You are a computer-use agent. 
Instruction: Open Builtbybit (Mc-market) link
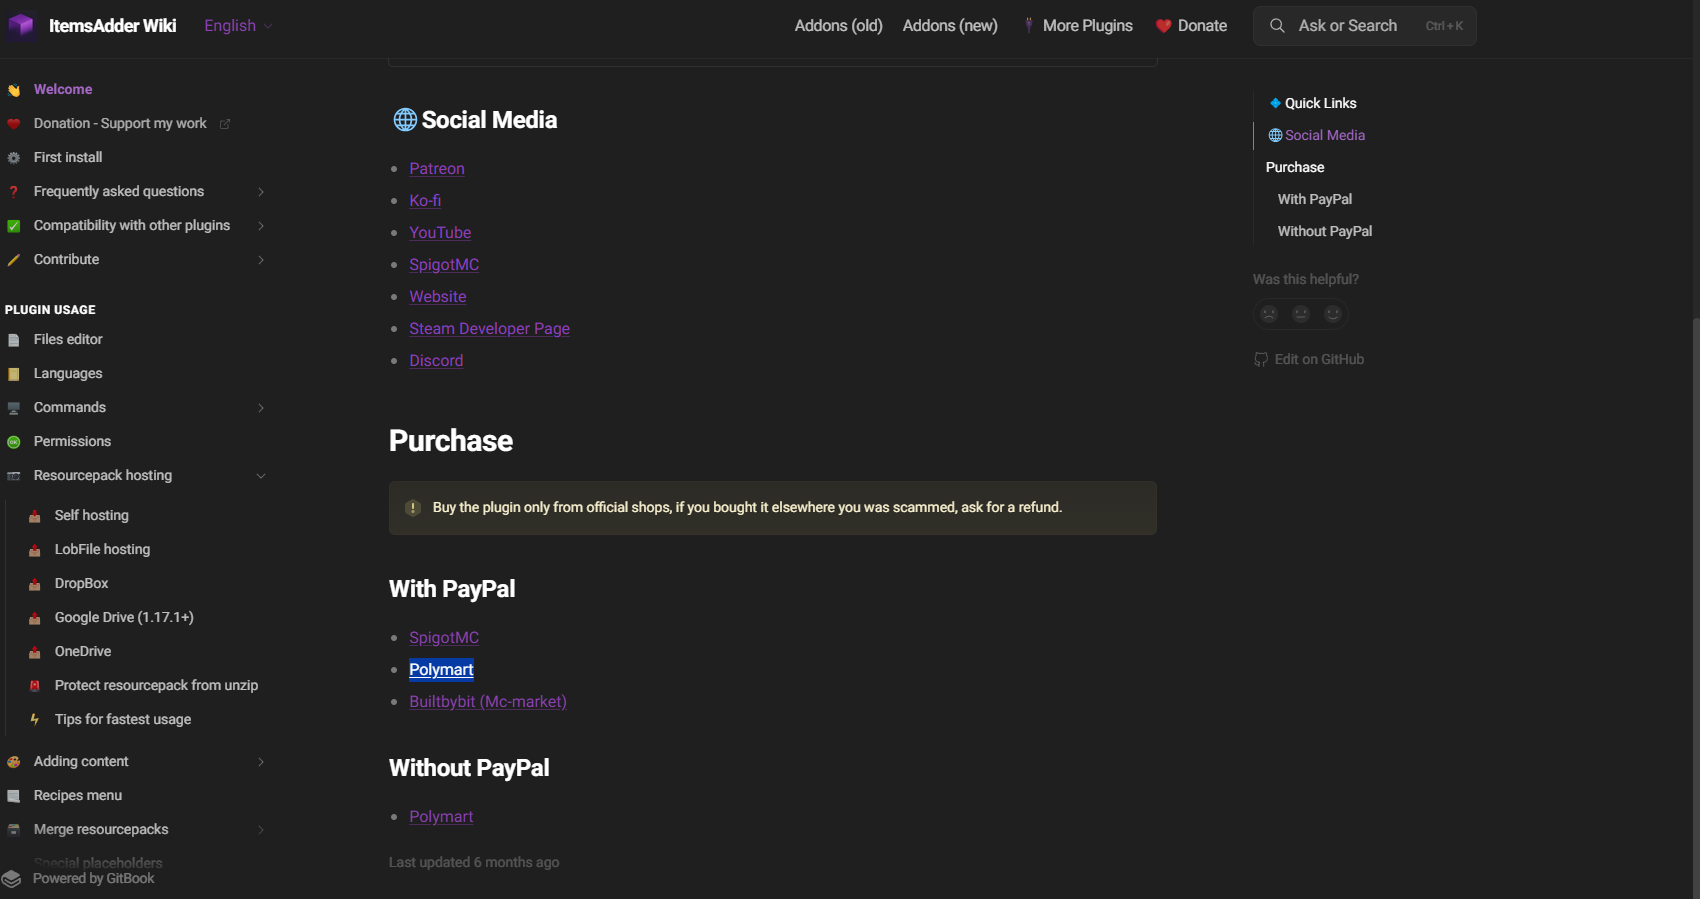pyautogui.click(x=488, y=702)
